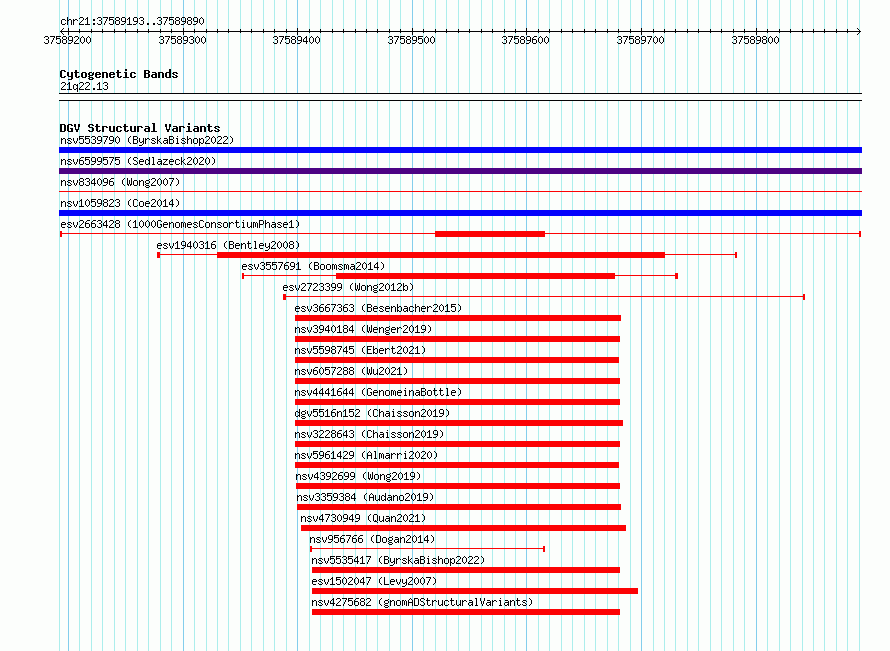
Task: Select the esv3667363 Besenbacher2015 red bar
Action: [x=457, y=318]
